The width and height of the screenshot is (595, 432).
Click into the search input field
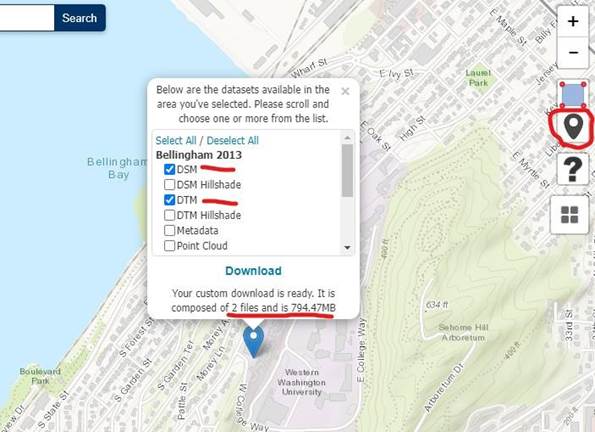pyautogui.click(x=27, y=18)
